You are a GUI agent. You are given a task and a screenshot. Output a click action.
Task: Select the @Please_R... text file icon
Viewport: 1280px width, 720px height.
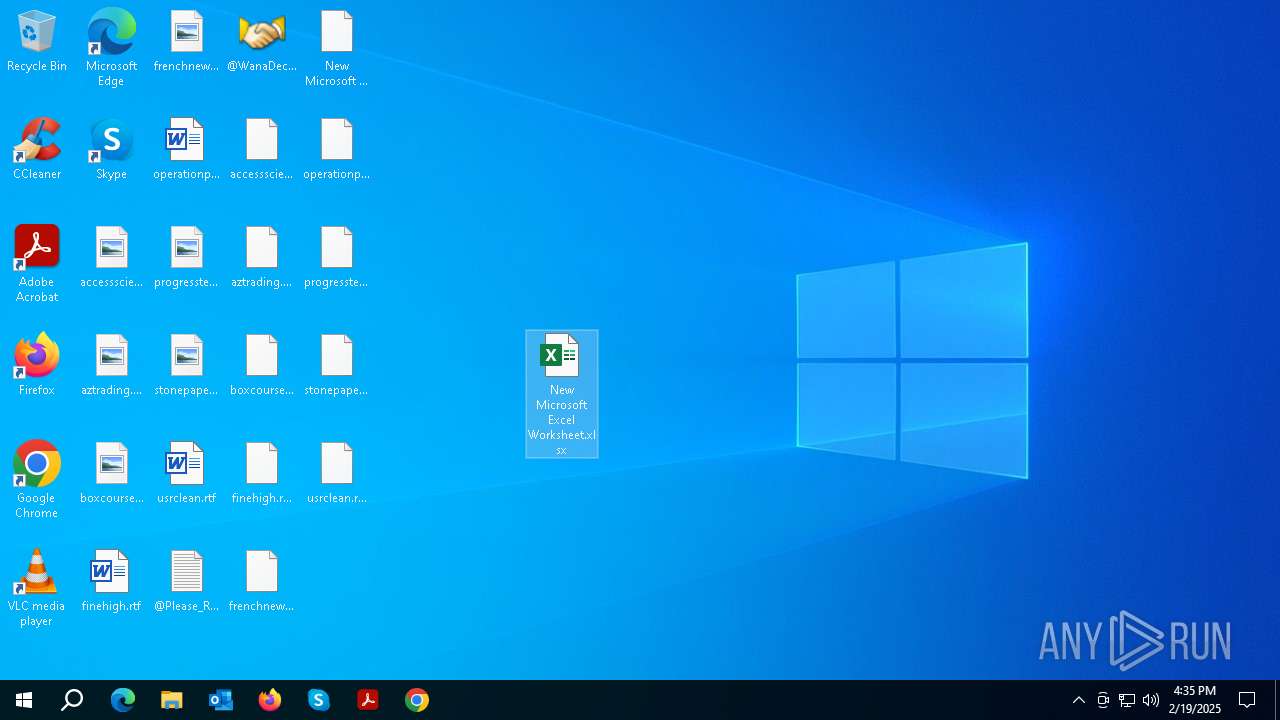click(186, 582)
